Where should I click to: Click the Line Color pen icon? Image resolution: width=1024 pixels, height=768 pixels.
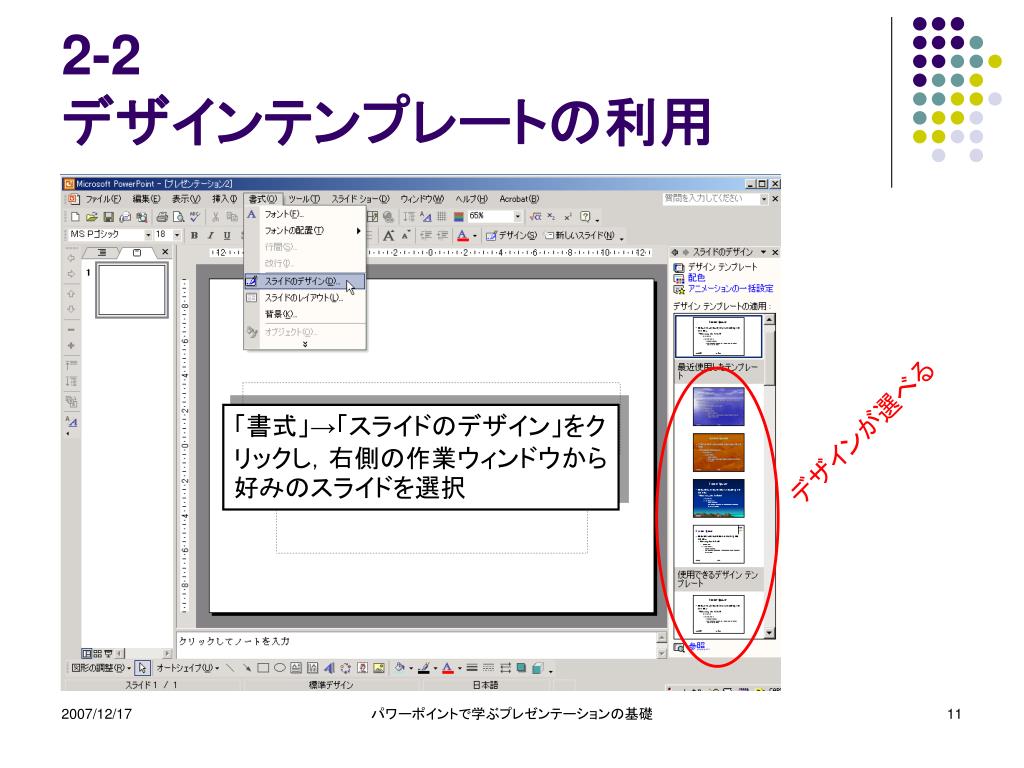coord(424,667)
